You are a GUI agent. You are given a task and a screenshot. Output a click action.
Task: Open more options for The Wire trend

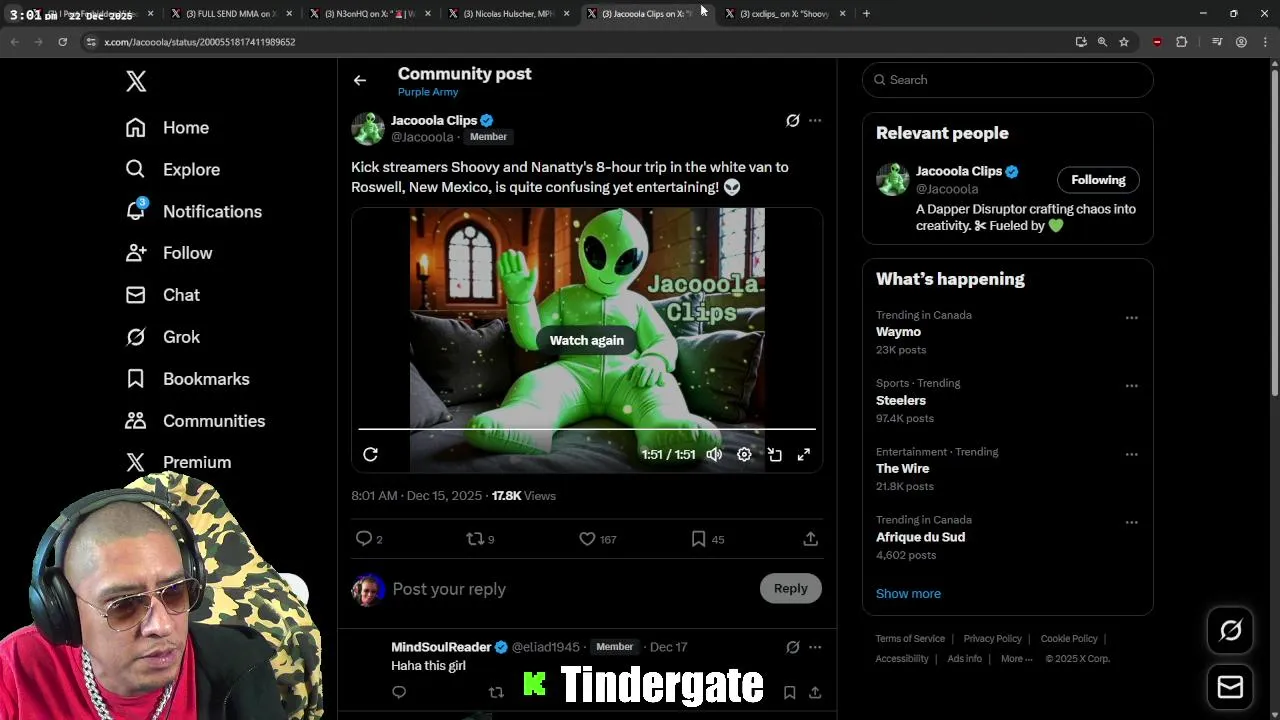[x=1131, y=454]
